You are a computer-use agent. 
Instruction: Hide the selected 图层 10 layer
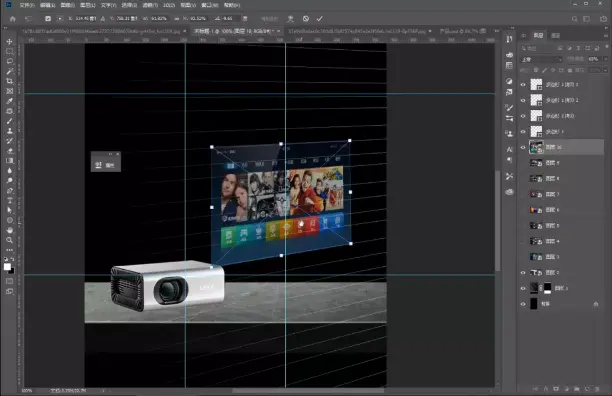523,147
